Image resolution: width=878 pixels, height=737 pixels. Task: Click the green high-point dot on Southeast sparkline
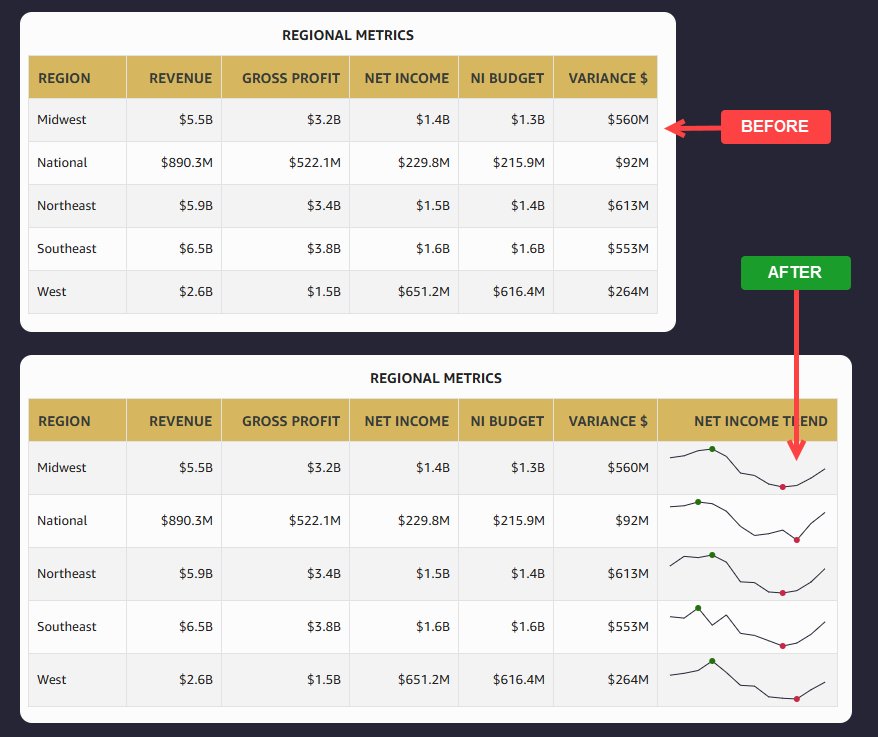click(x=698, y=608)
